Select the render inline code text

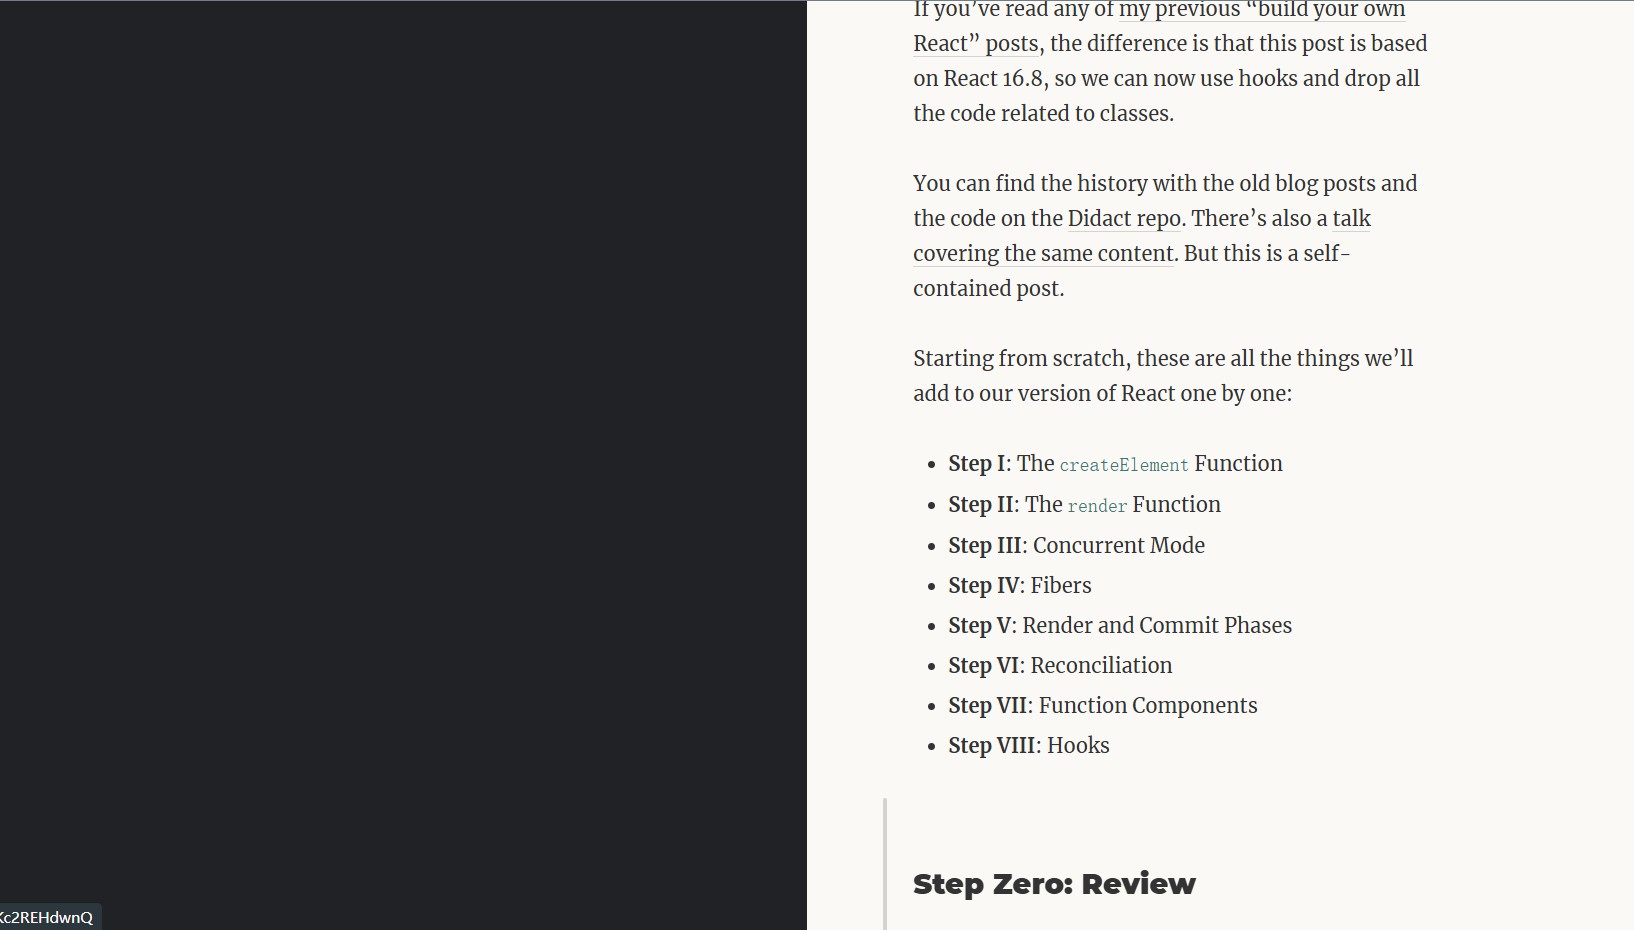[1097, 506]
